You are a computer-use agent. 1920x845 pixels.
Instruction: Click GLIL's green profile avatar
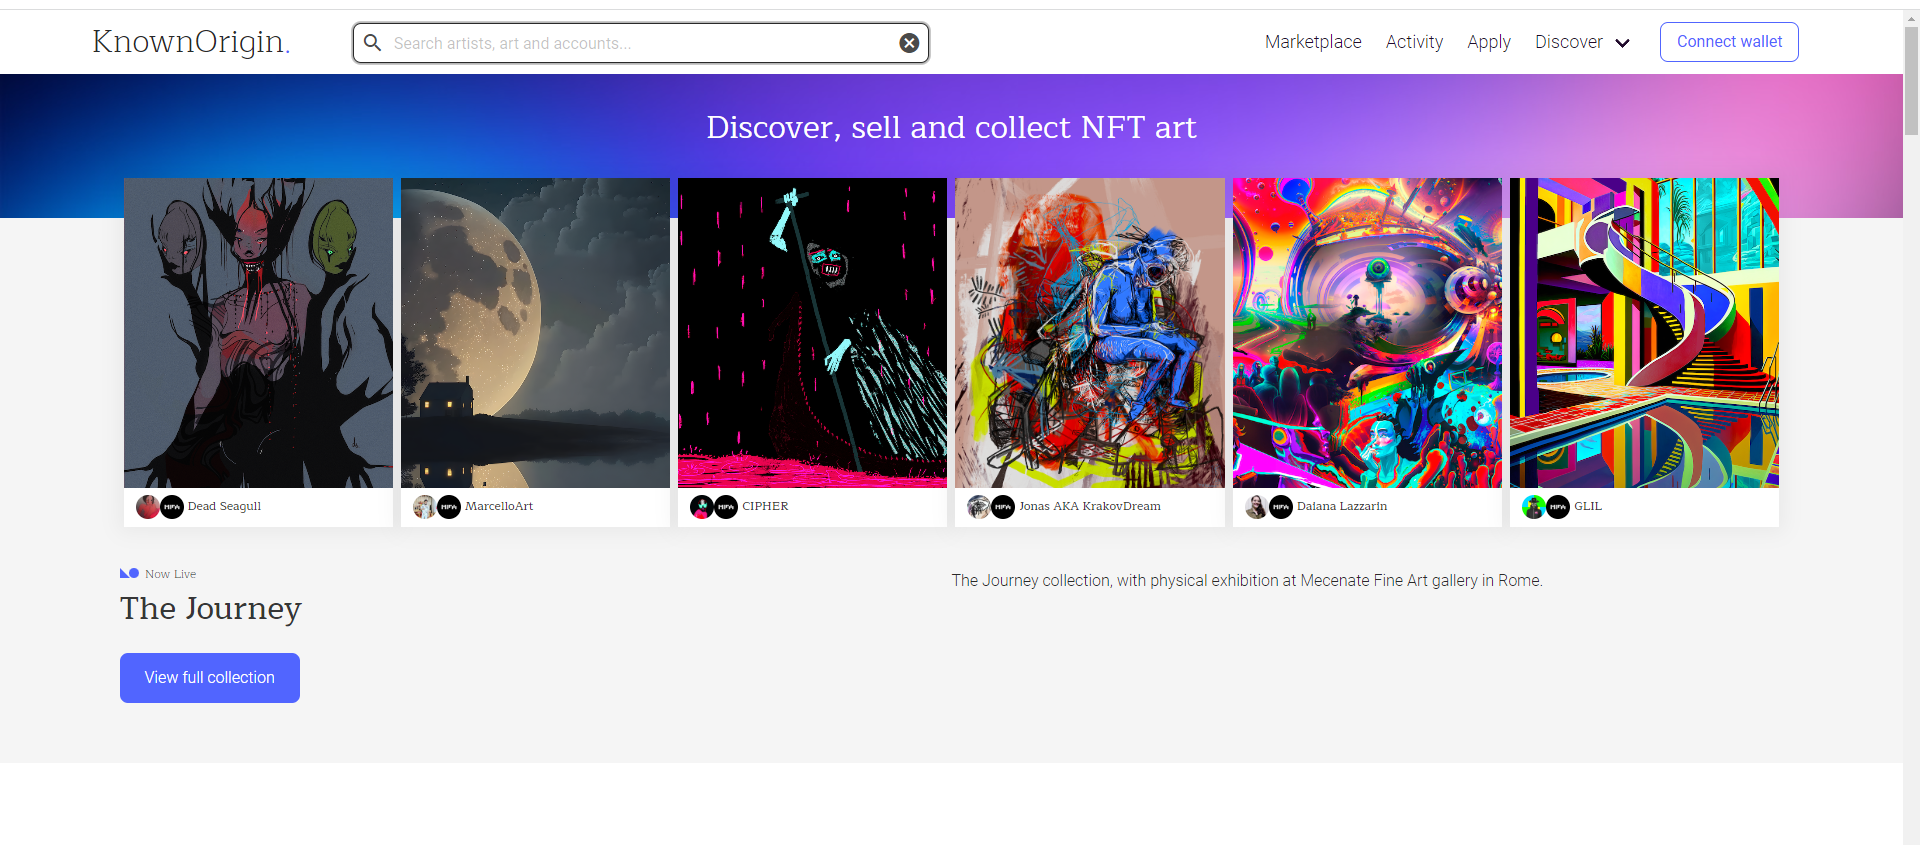coord(1534,507)
